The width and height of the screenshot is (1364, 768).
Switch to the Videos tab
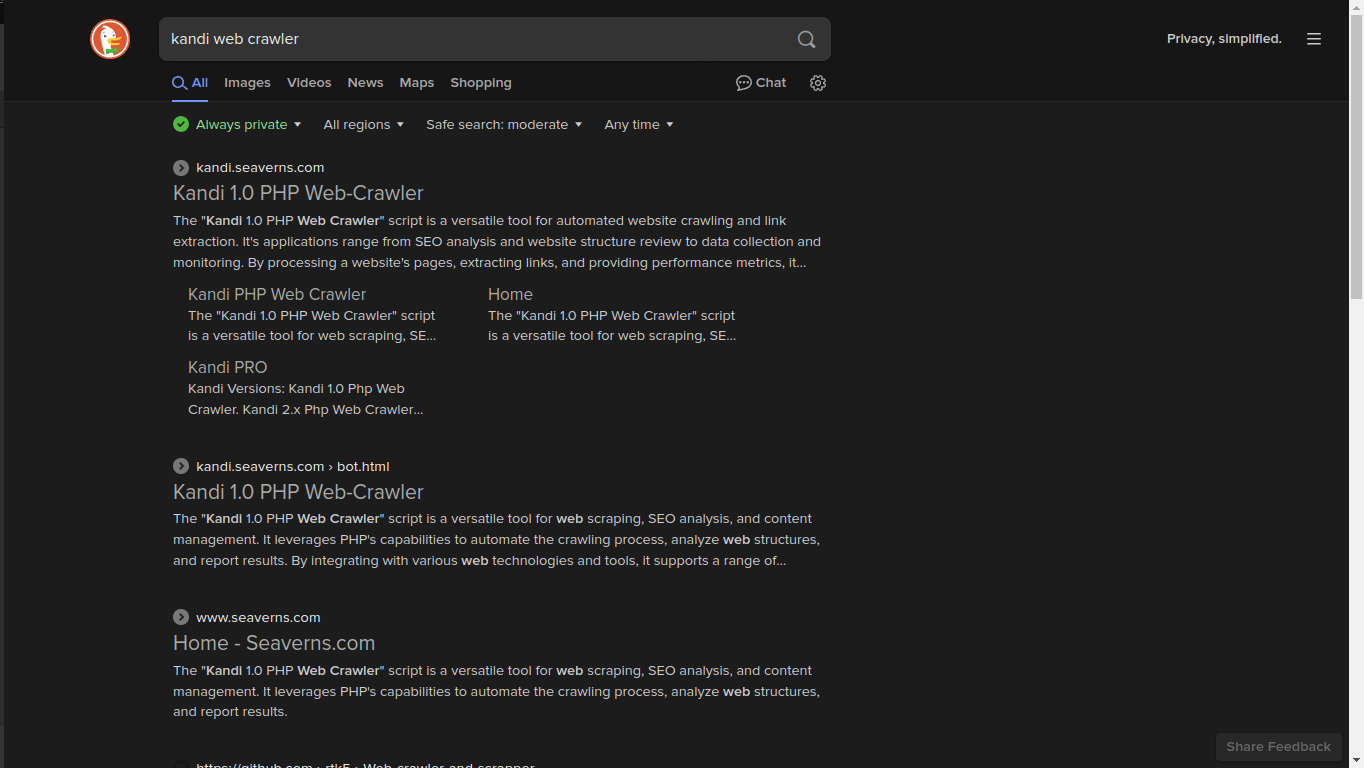309,83
